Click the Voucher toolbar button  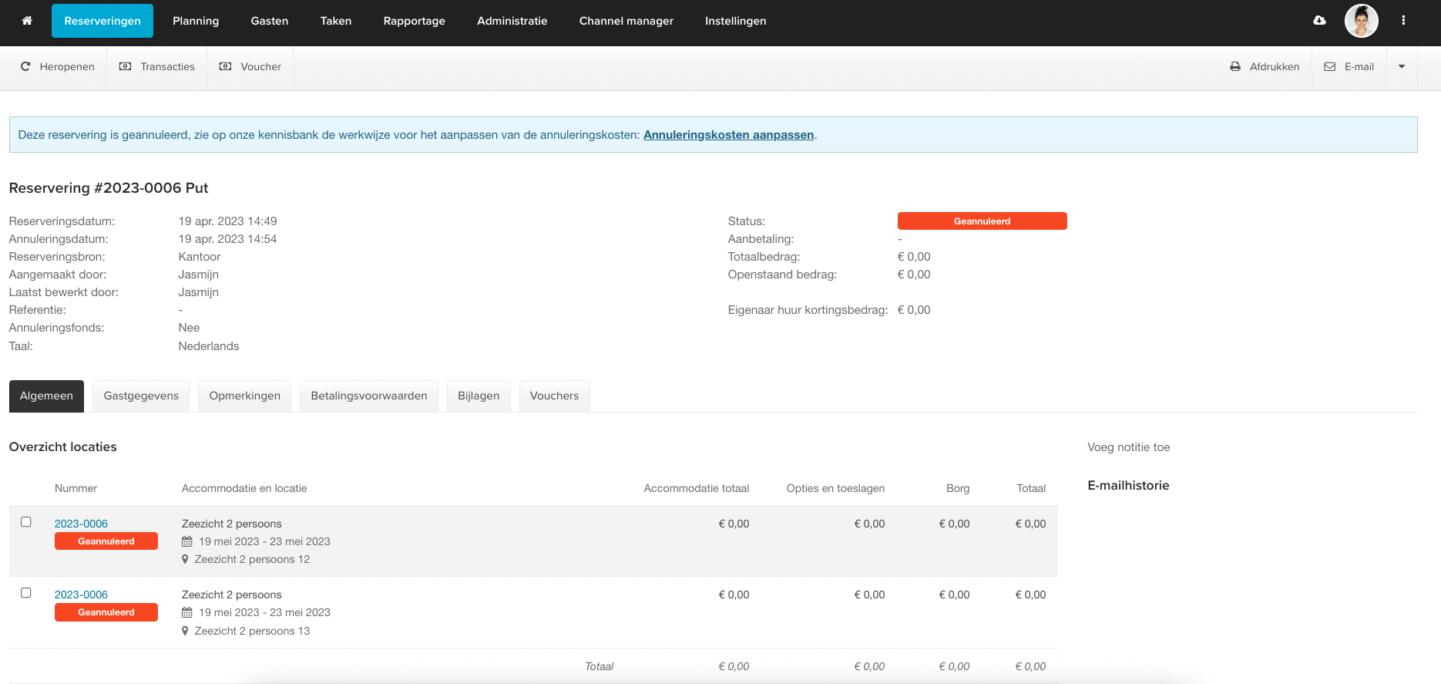(250, 67)
